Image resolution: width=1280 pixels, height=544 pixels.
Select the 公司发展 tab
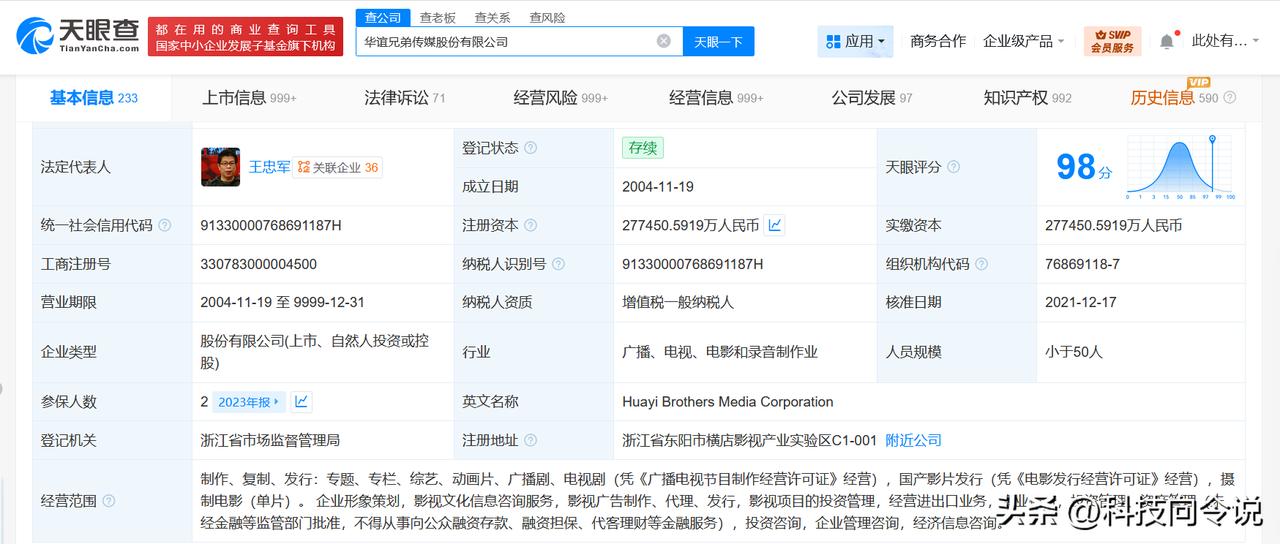click(x=872, y=97)
